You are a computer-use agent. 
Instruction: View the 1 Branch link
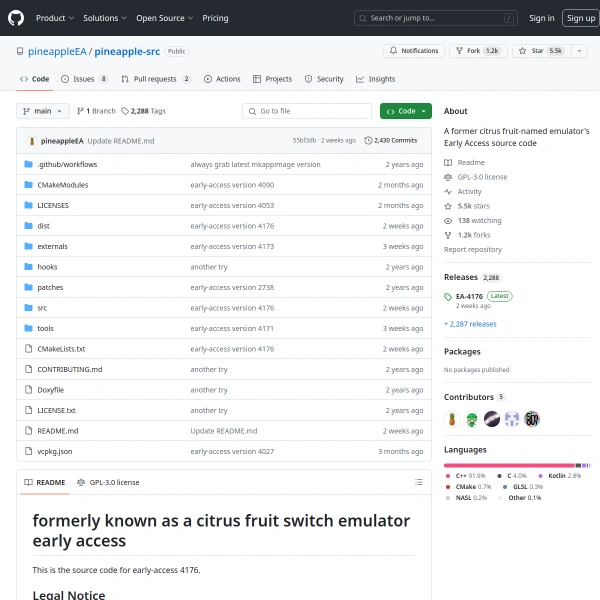(x=96, y=111)
